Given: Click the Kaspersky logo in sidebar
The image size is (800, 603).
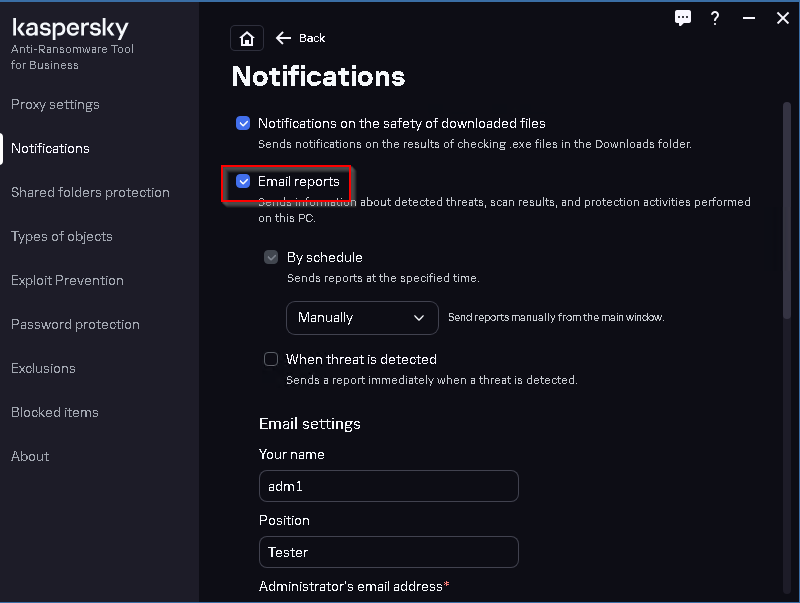Looking at the screenshot, I should 70,29.
